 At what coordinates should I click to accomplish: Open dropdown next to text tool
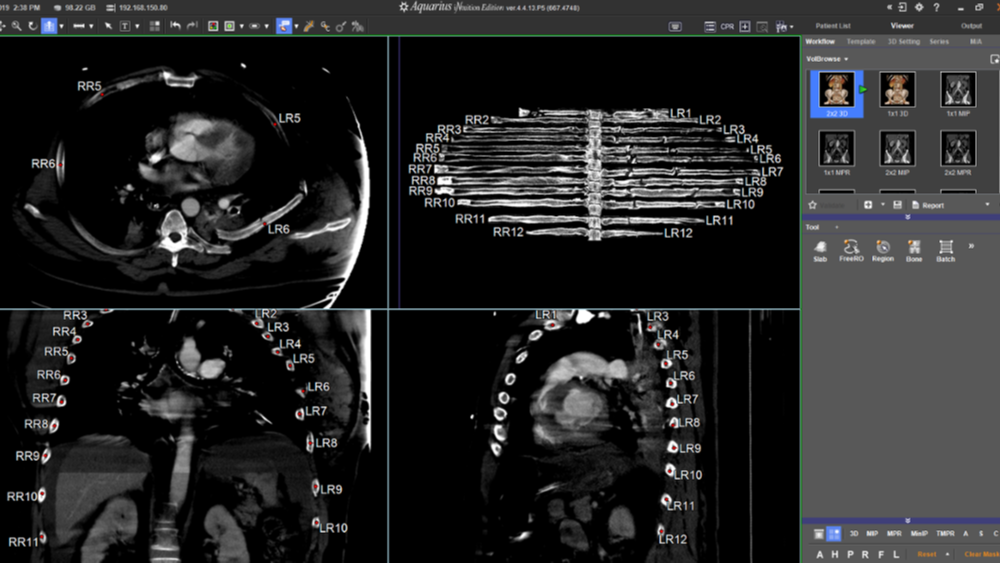[137, 27]
